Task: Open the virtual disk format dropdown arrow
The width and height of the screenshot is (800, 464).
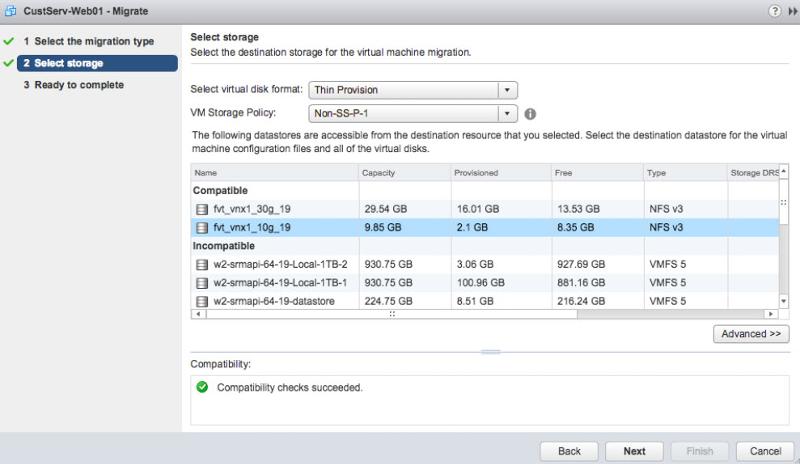Action: pos(507,90)
